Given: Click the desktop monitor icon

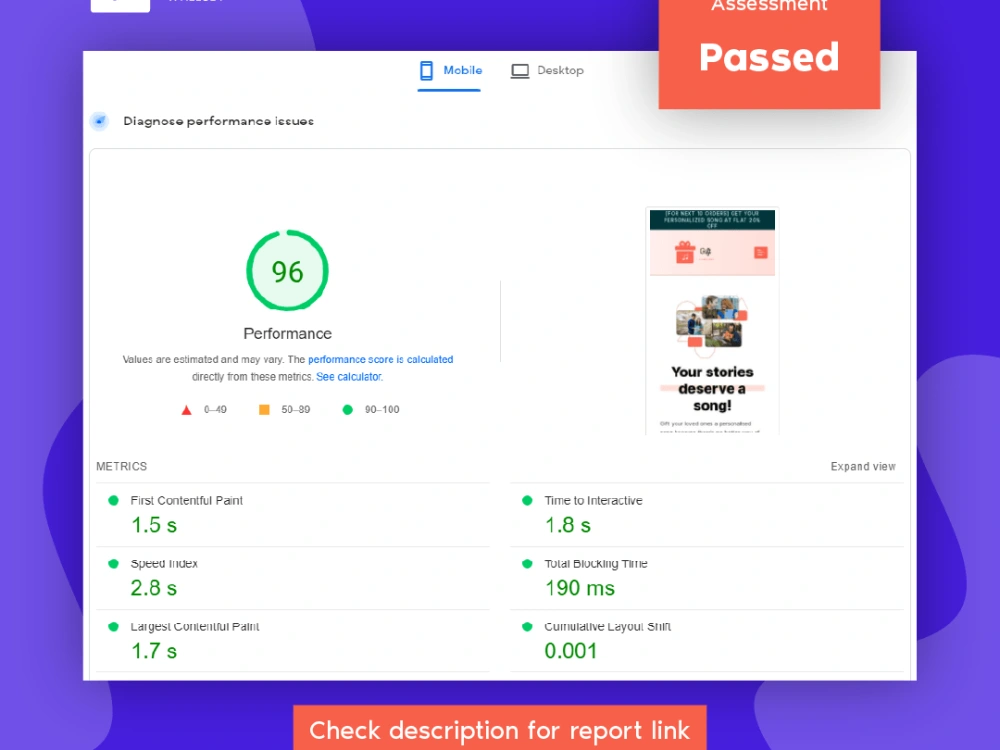Looking at the screenshot, I should (x=520, y=71).
